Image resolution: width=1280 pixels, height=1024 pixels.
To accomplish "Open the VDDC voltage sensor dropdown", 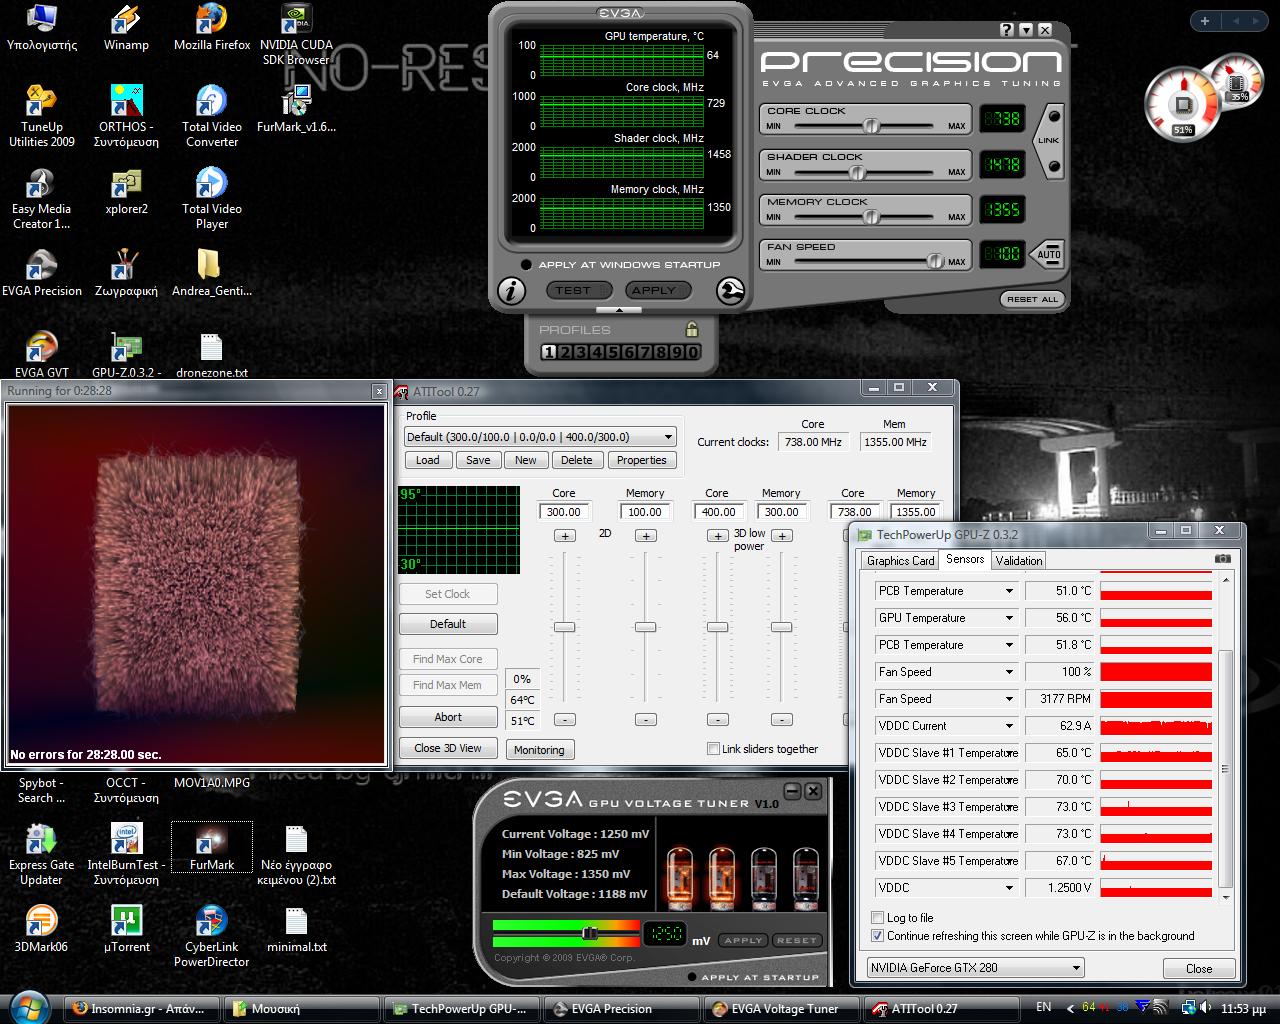I will pos(1009,888).
